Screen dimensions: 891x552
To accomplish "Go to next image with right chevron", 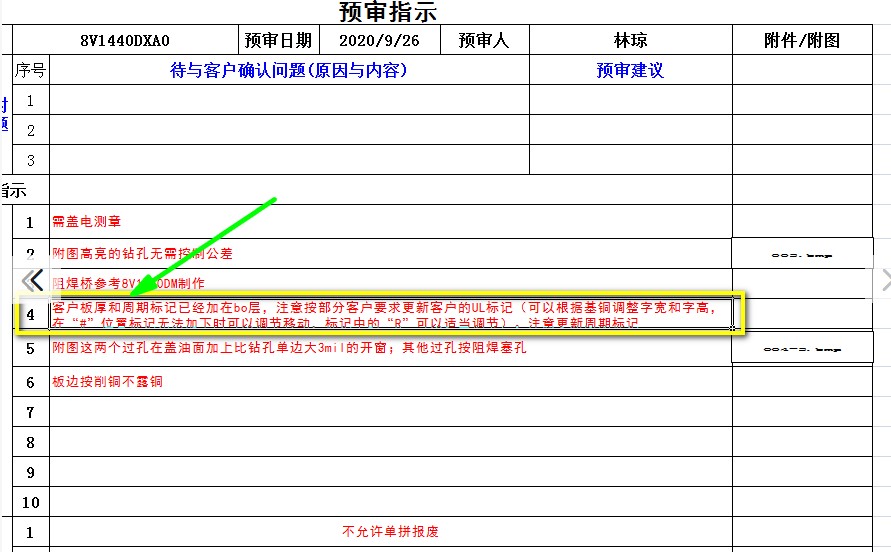I will [x=885, y=280].
